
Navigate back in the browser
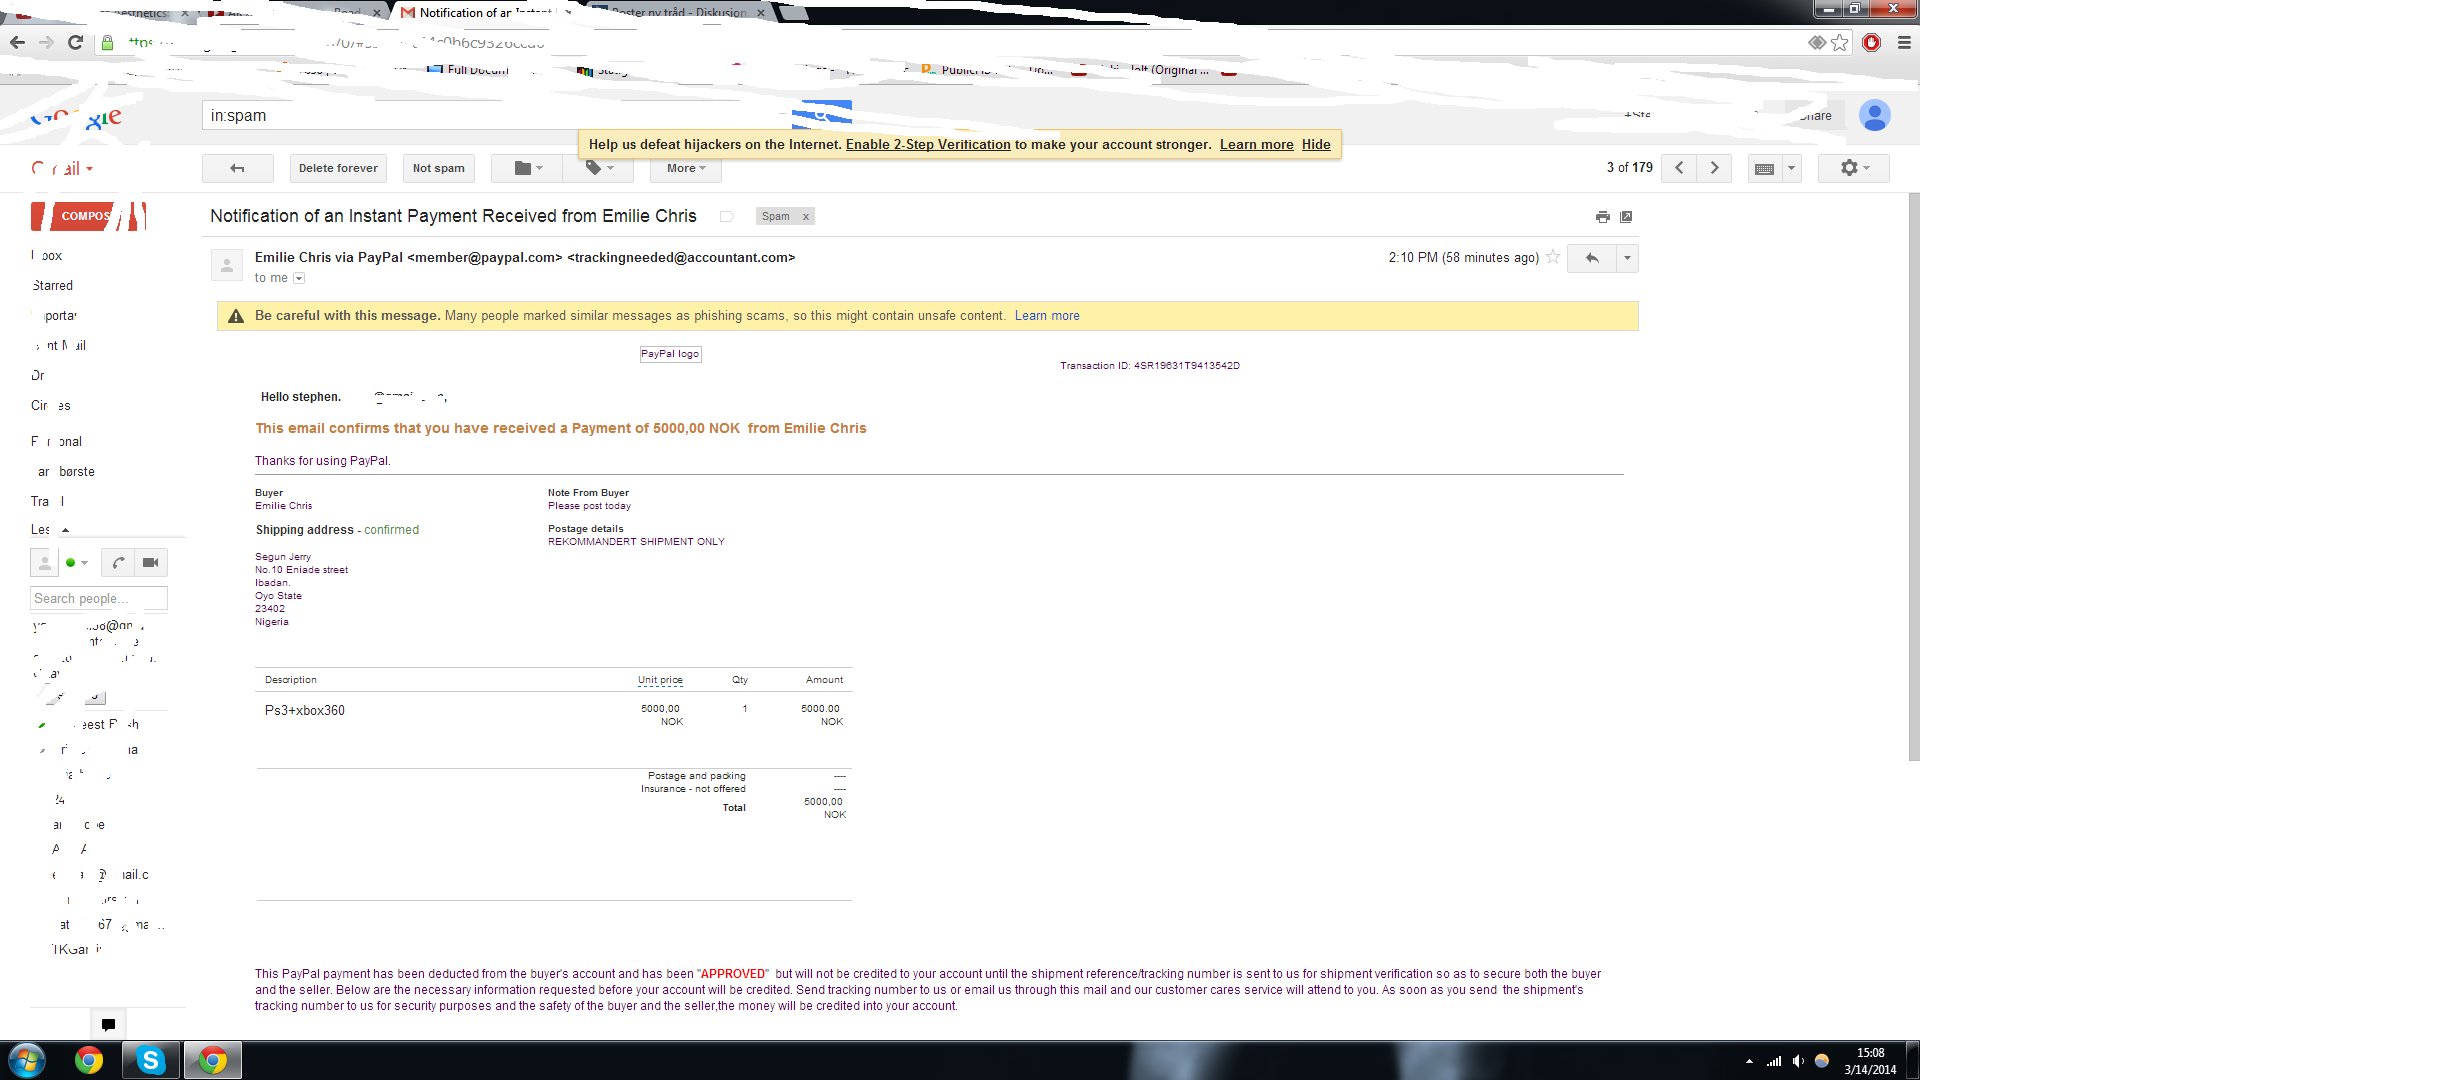point(17,42)
